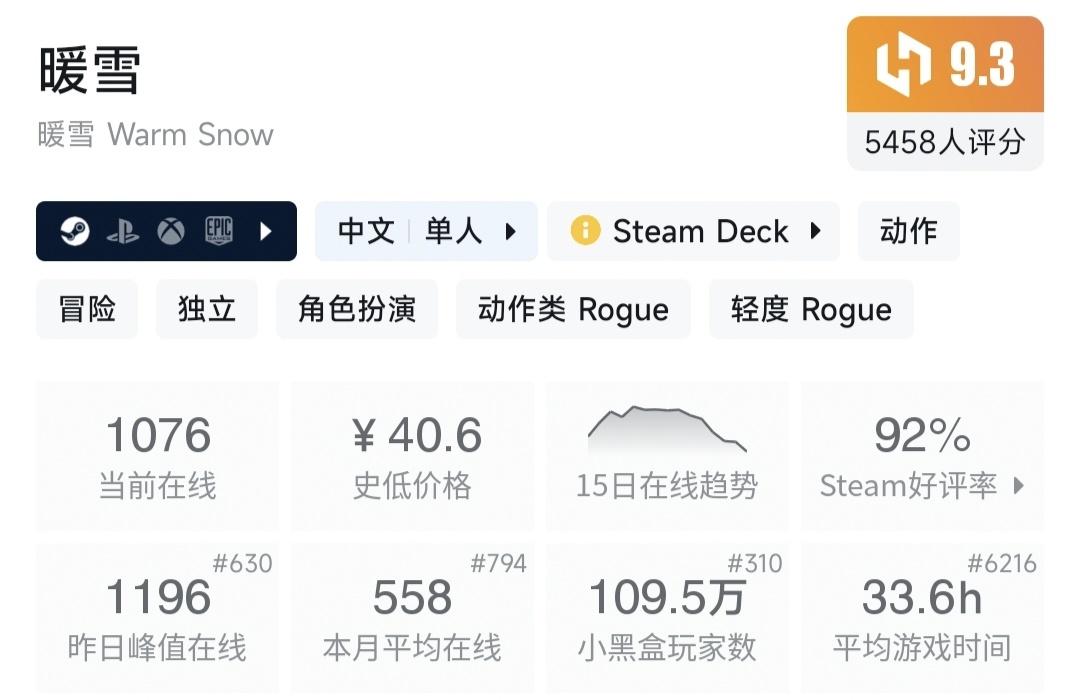Select the 动作 genre tag
Screen dimensions: 1080x700
(x=908, y=231)
